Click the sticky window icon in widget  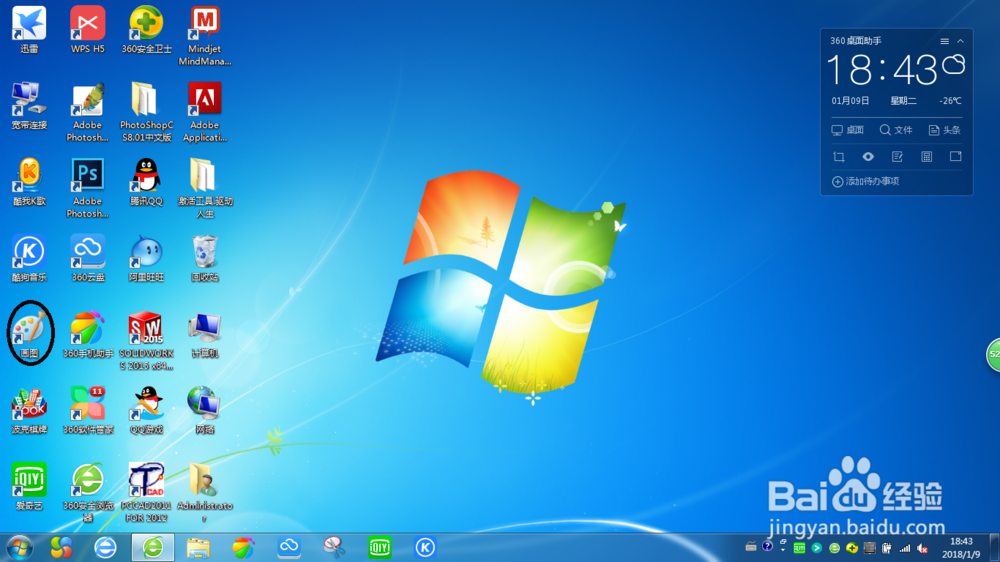pos(955,157)
